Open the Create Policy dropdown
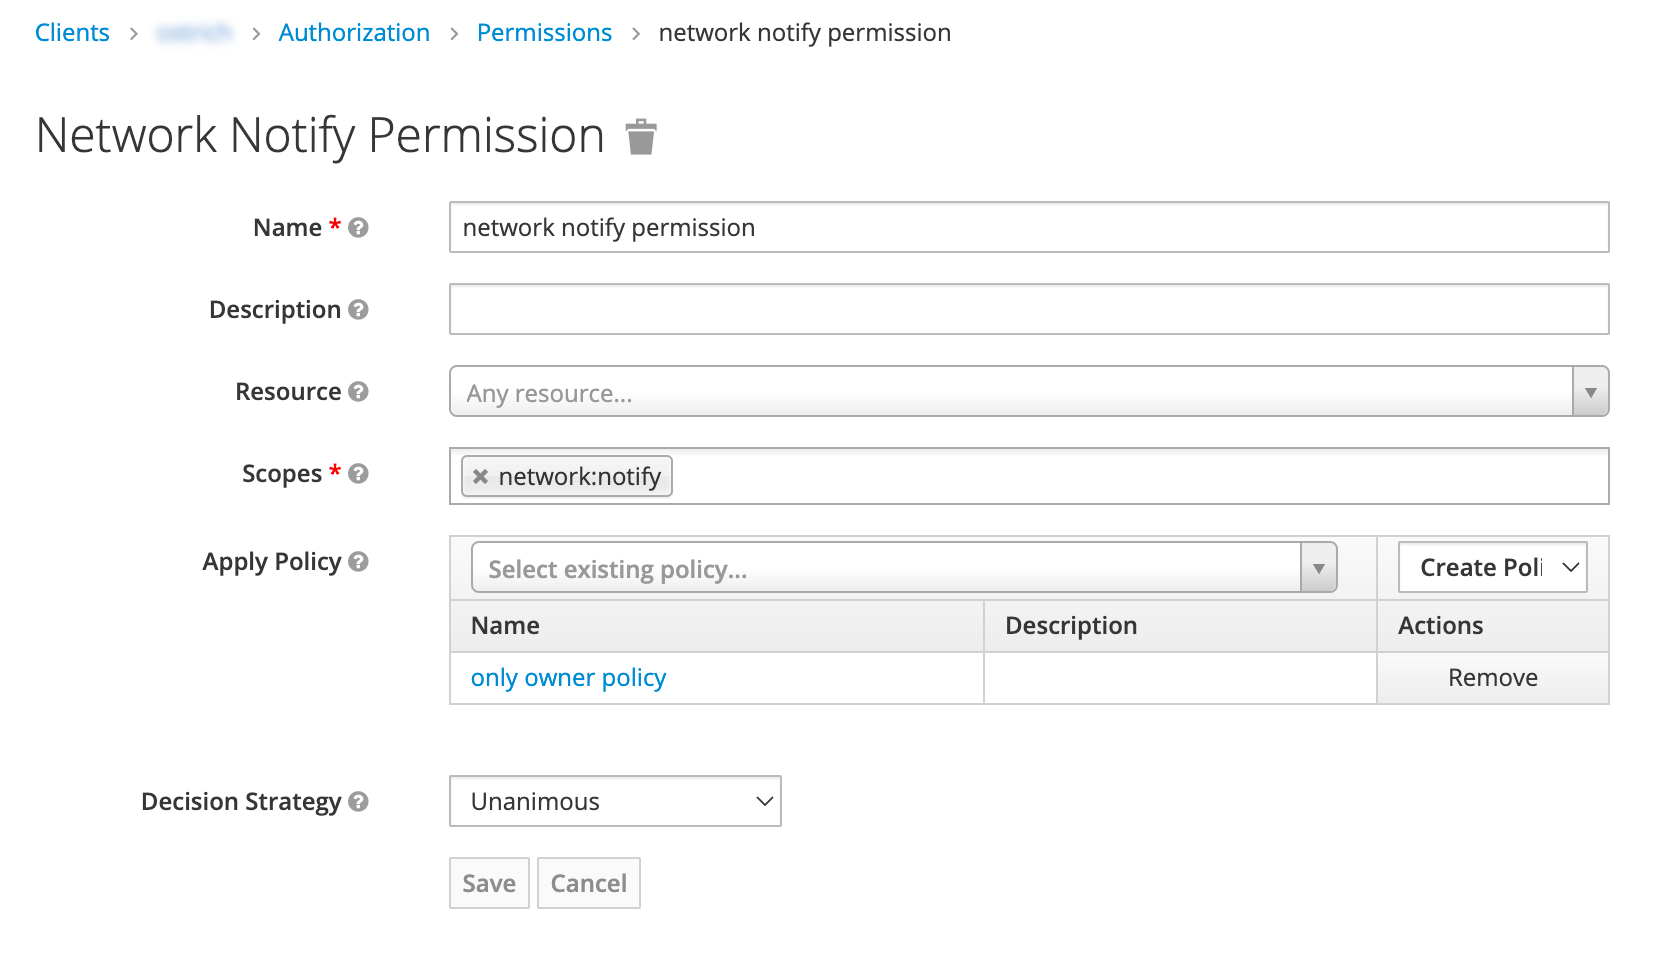Image resolution: width=1672 pixels, height=960 pixels. (1492, 567)
